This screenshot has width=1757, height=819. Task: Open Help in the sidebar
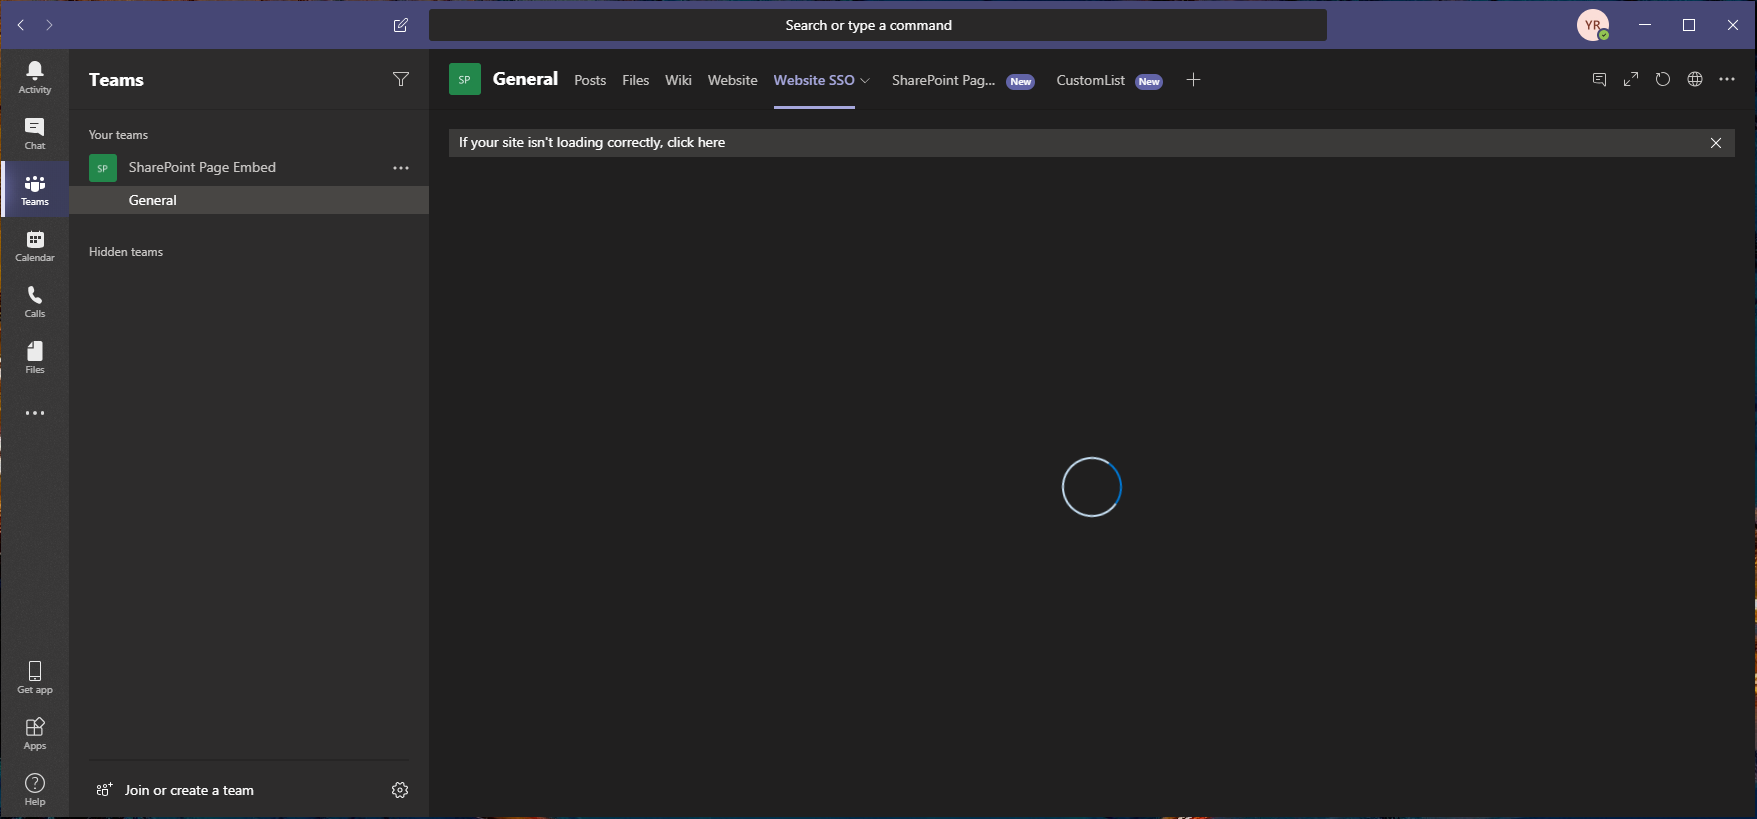pyautogui.click(x=35, y=789)
